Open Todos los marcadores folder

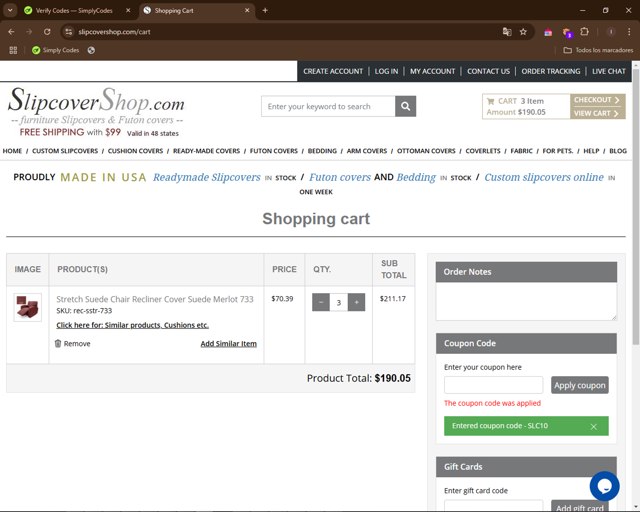[x=598, y=50]
